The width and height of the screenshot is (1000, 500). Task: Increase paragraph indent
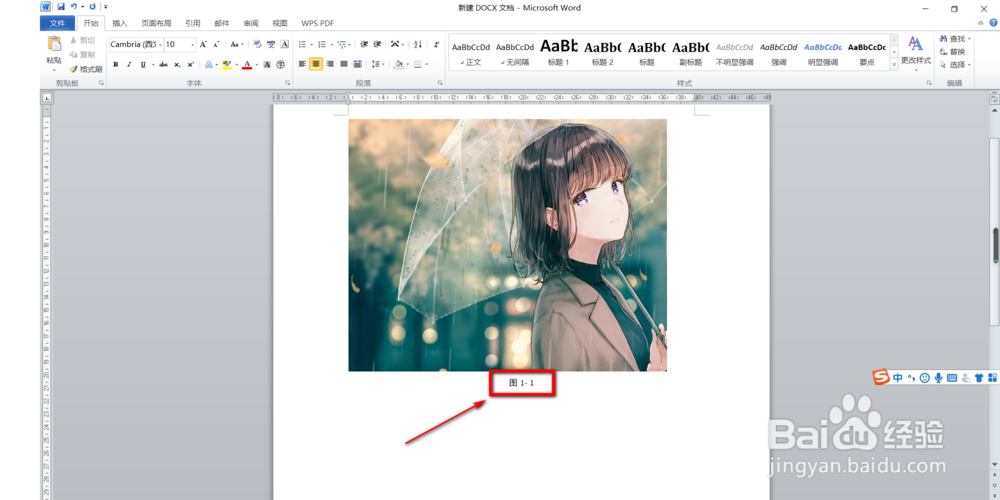378,45
